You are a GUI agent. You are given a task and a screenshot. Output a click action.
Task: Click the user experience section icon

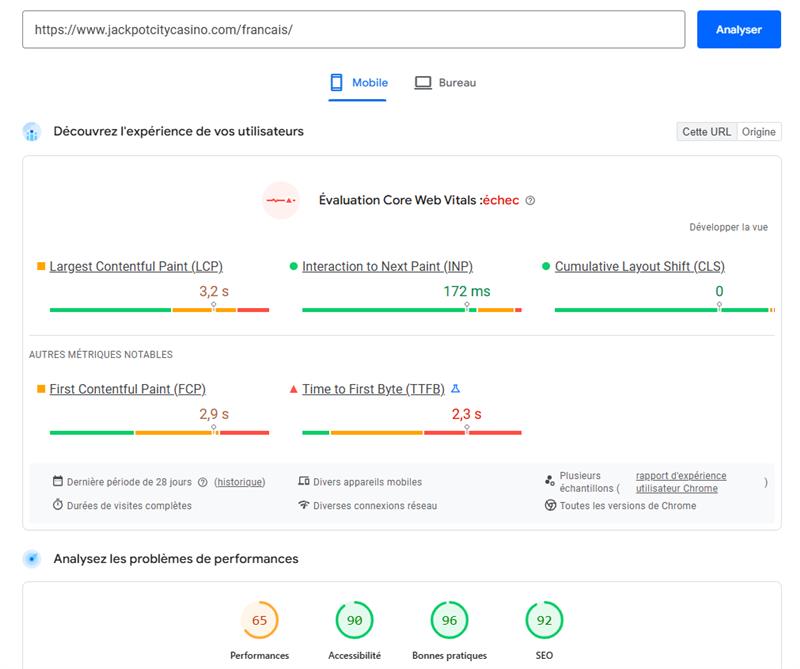tap(32, 132)
